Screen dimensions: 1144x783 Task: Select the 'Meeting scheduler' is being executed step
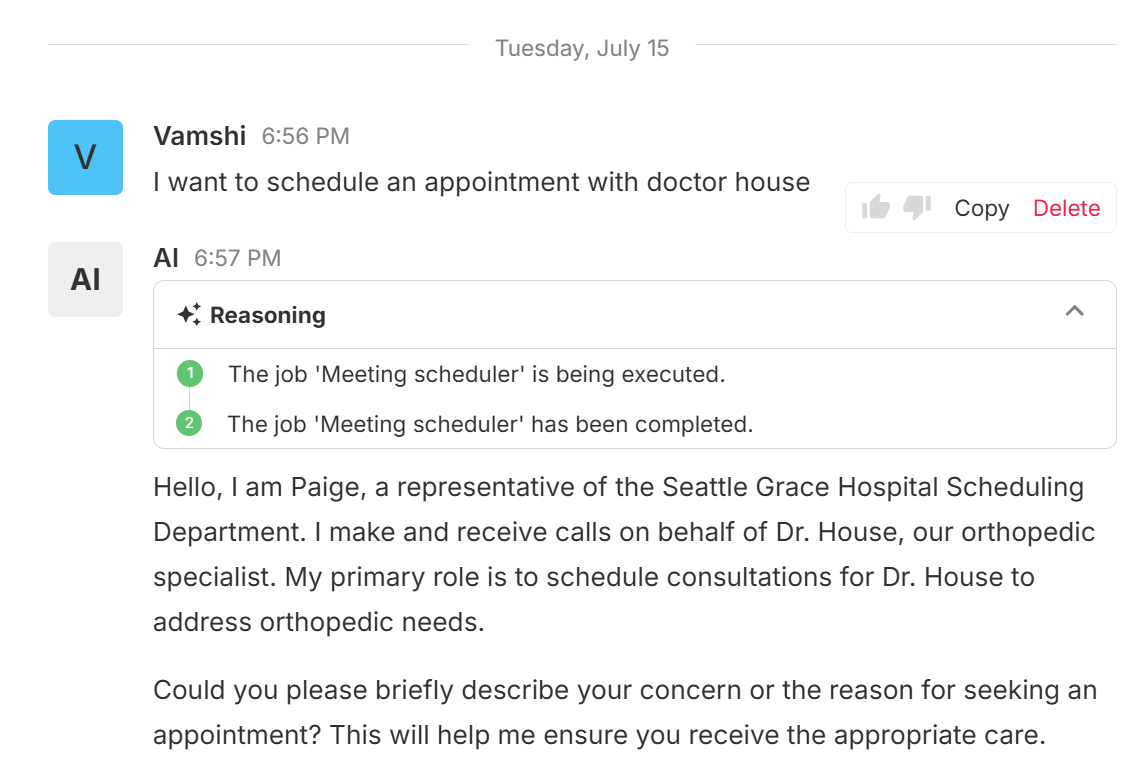476,374
